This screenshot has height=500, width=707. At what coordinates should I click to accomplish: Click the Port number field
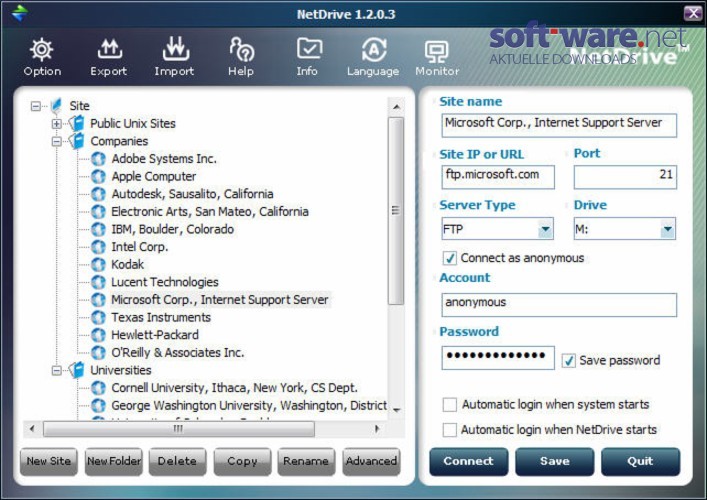click(x=625, y=177)
